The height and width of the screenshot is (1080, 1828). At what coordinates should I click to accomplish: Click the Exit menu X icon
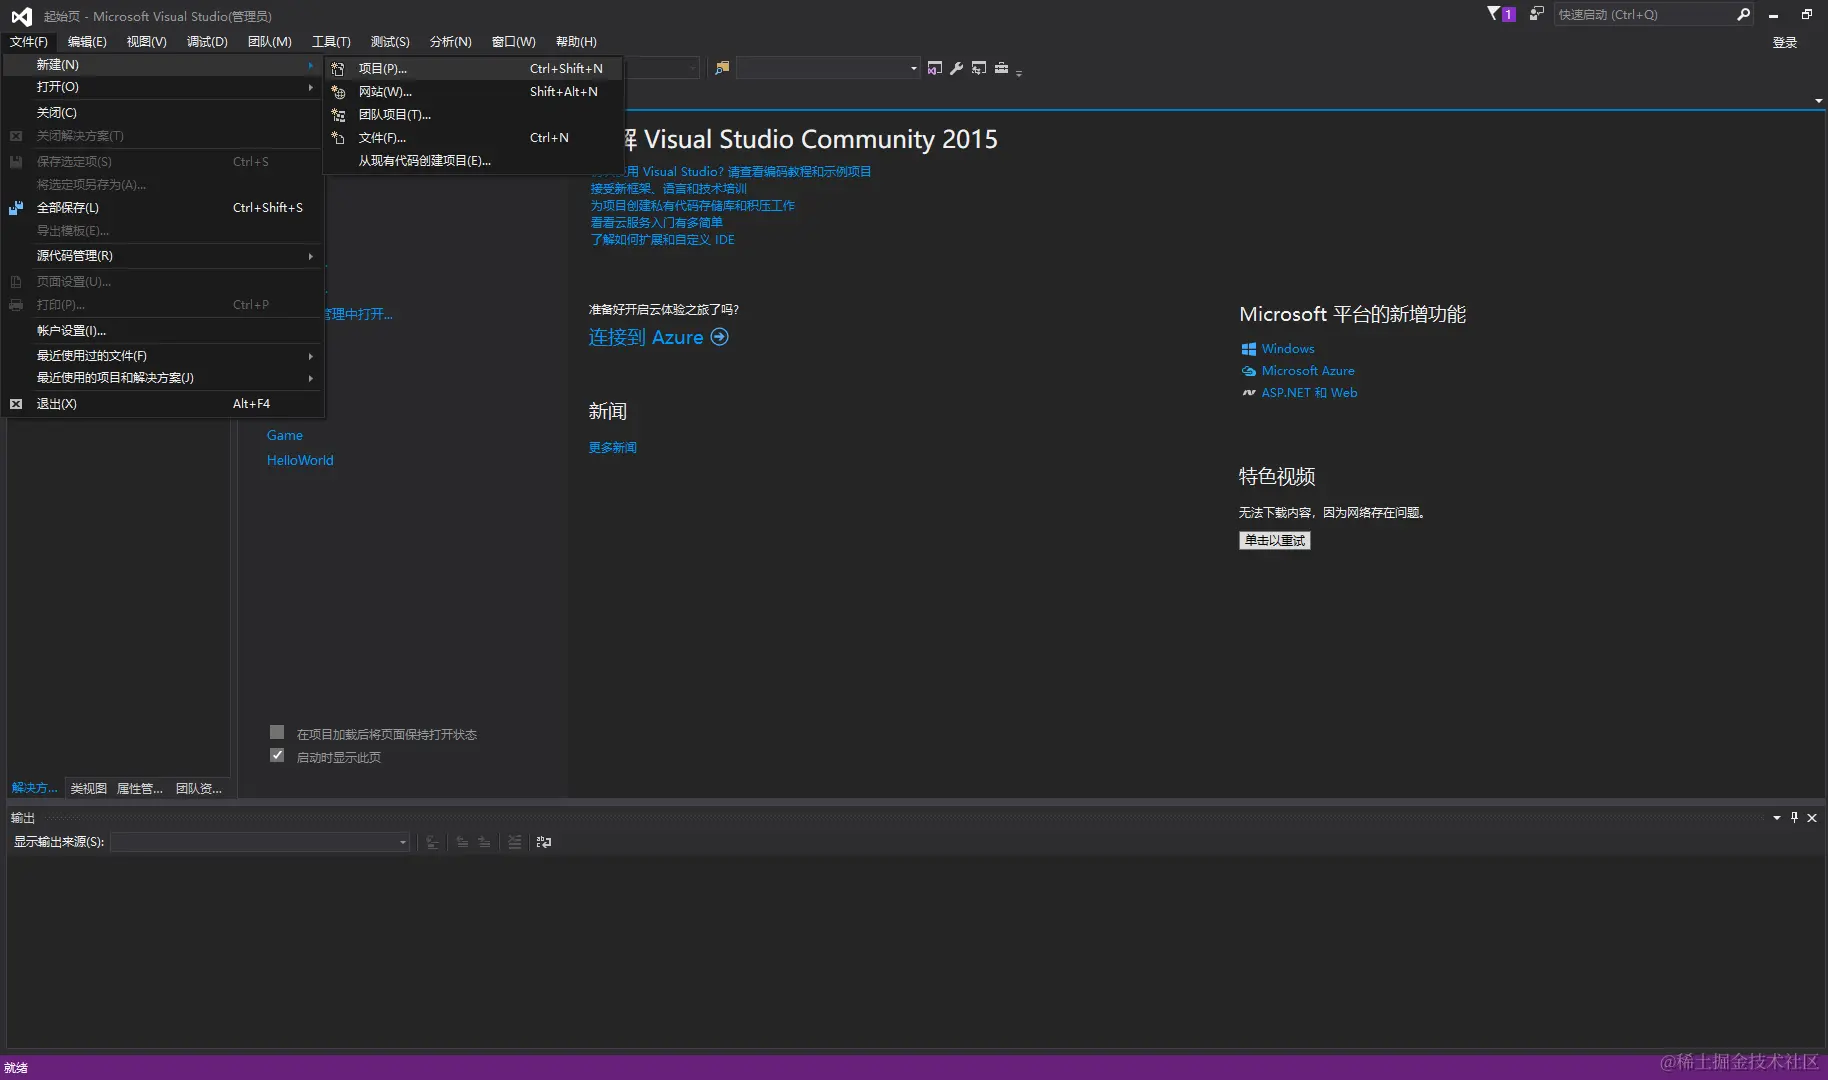click(x=16, y=404)
